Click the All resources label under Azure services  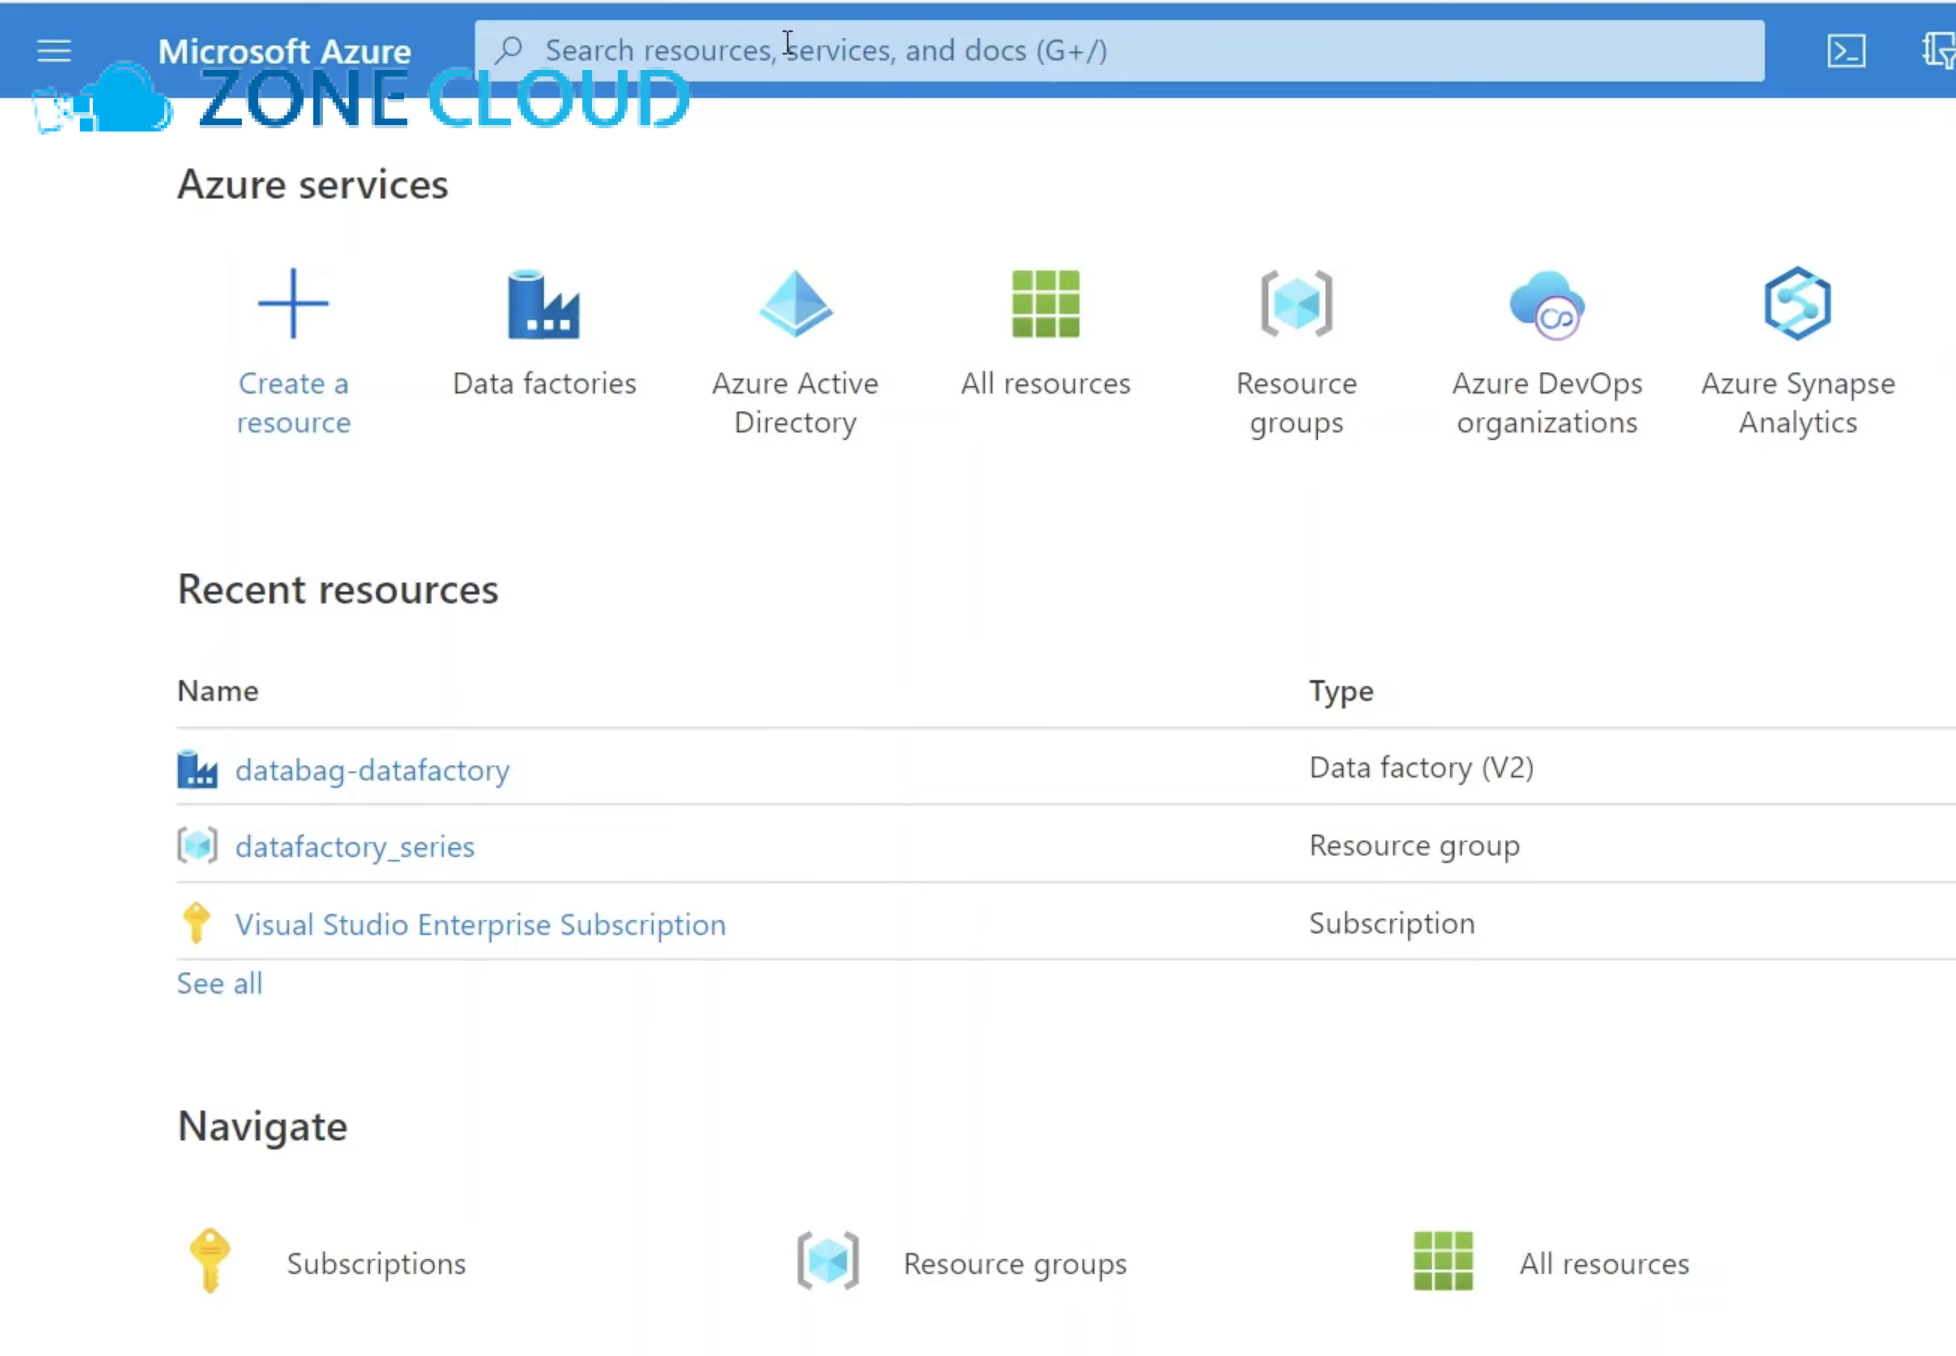point(1046,383)
